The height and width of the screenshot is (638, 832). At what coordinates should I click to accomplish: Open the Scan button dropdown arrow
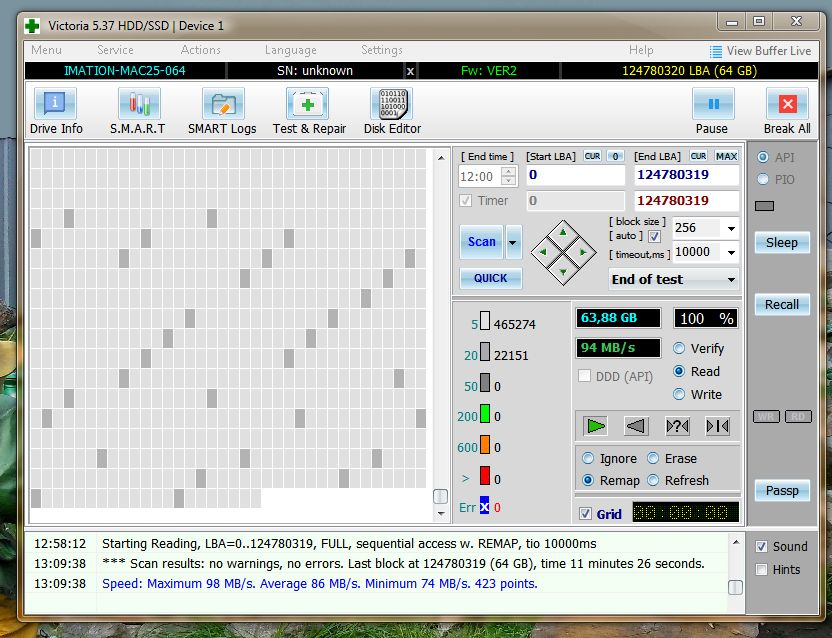click(513, 242)
